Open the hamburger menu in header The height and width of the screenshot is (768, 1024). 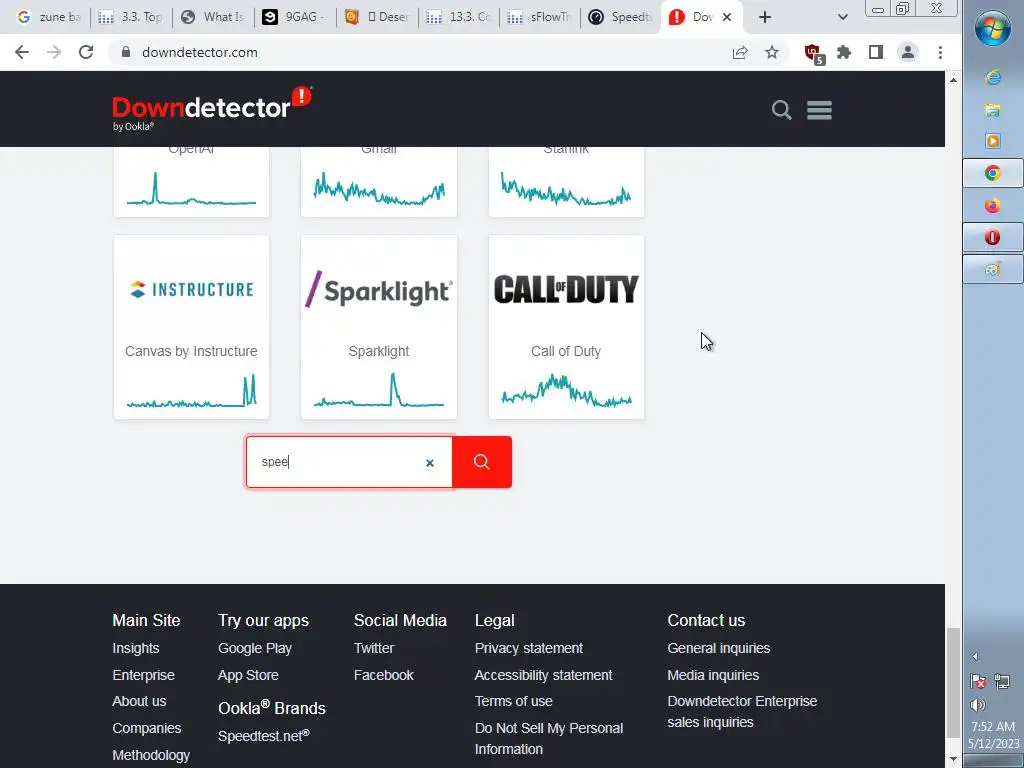tap(819, 110)
